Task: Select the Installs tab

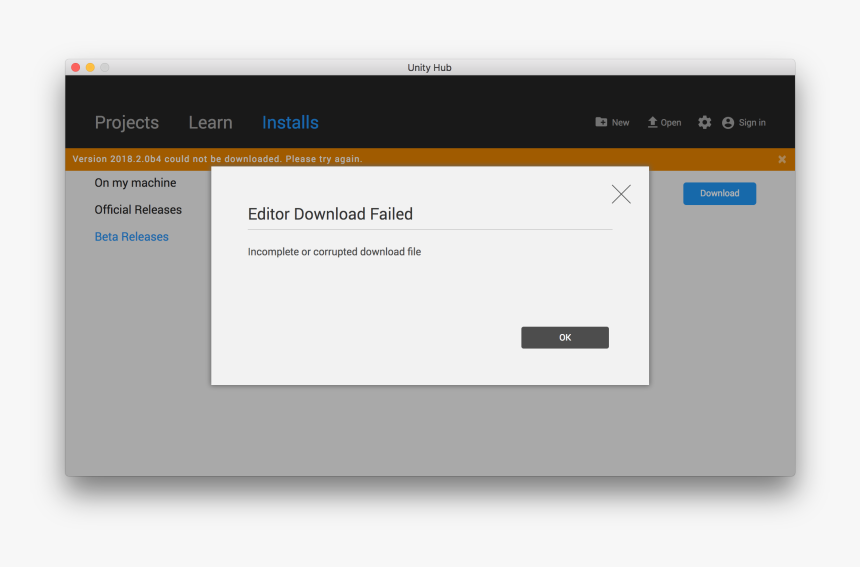Action: point(290,122)
